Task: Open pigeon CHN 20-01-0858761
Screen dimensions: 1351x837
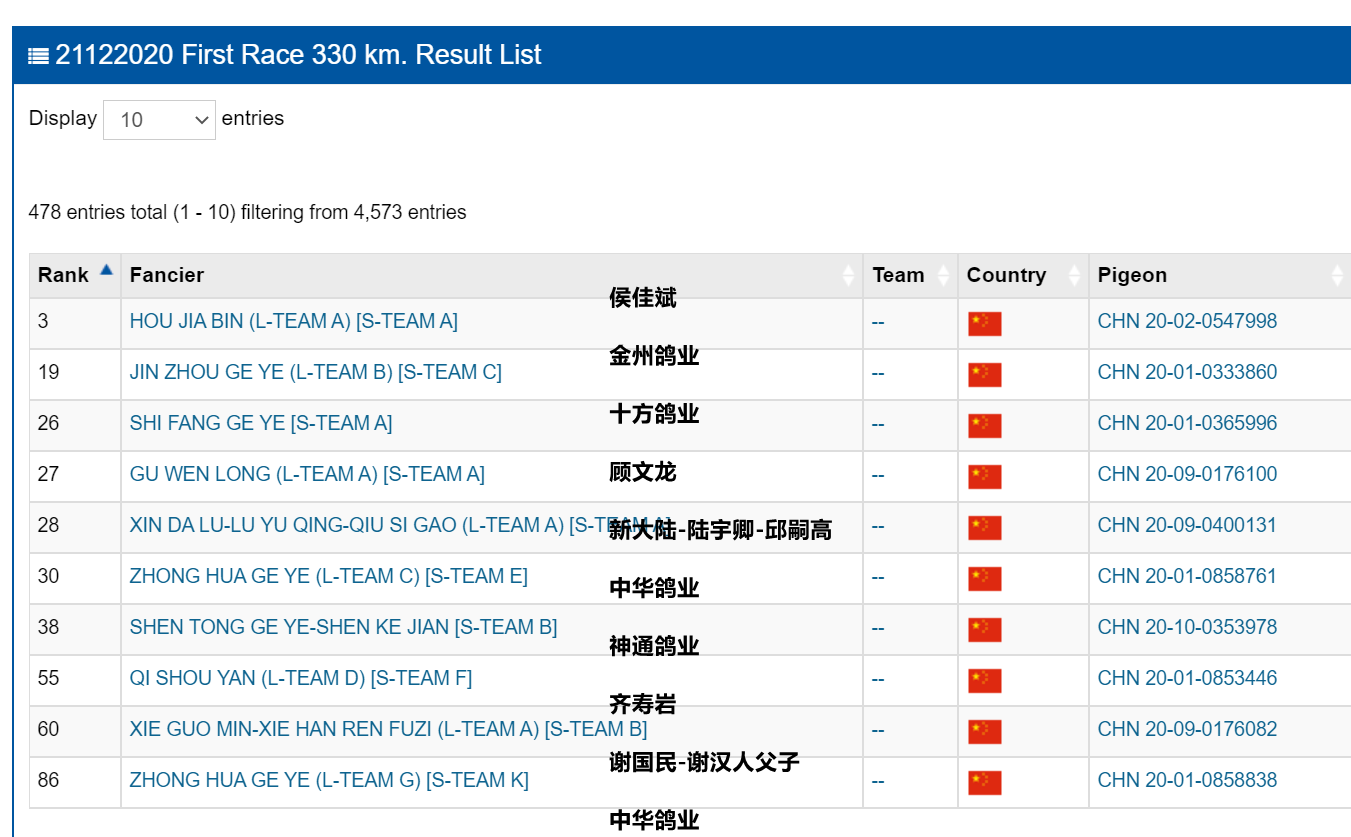Action: point(1187,576)
